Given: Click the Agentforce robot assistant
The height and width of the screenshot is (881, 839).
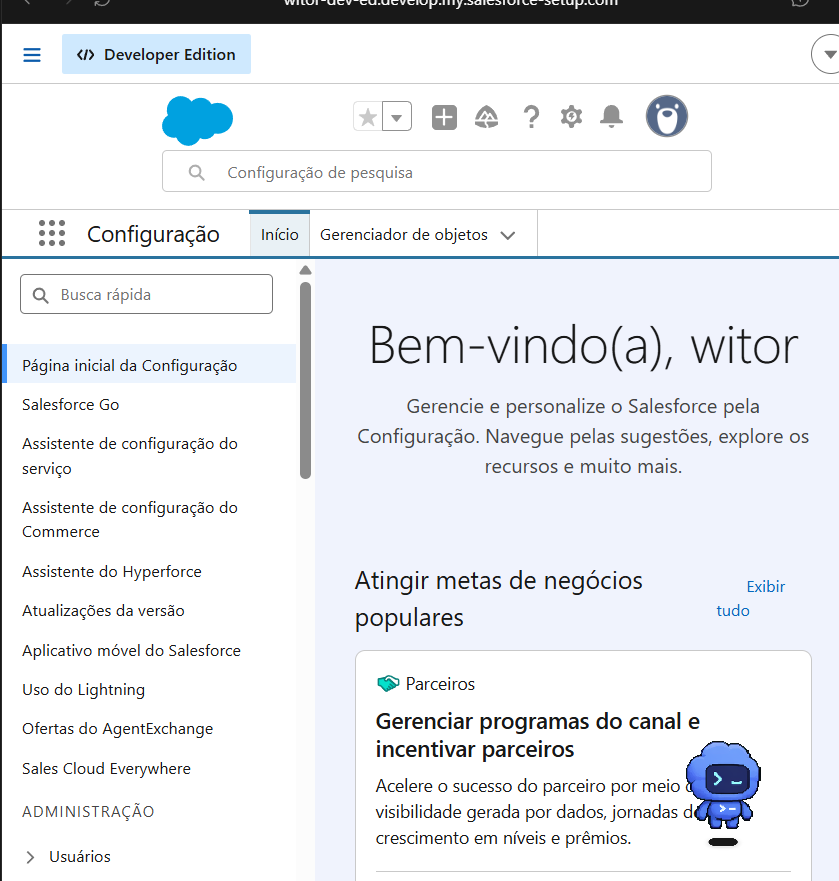Looking at the screenshot, I should point(723,785).
